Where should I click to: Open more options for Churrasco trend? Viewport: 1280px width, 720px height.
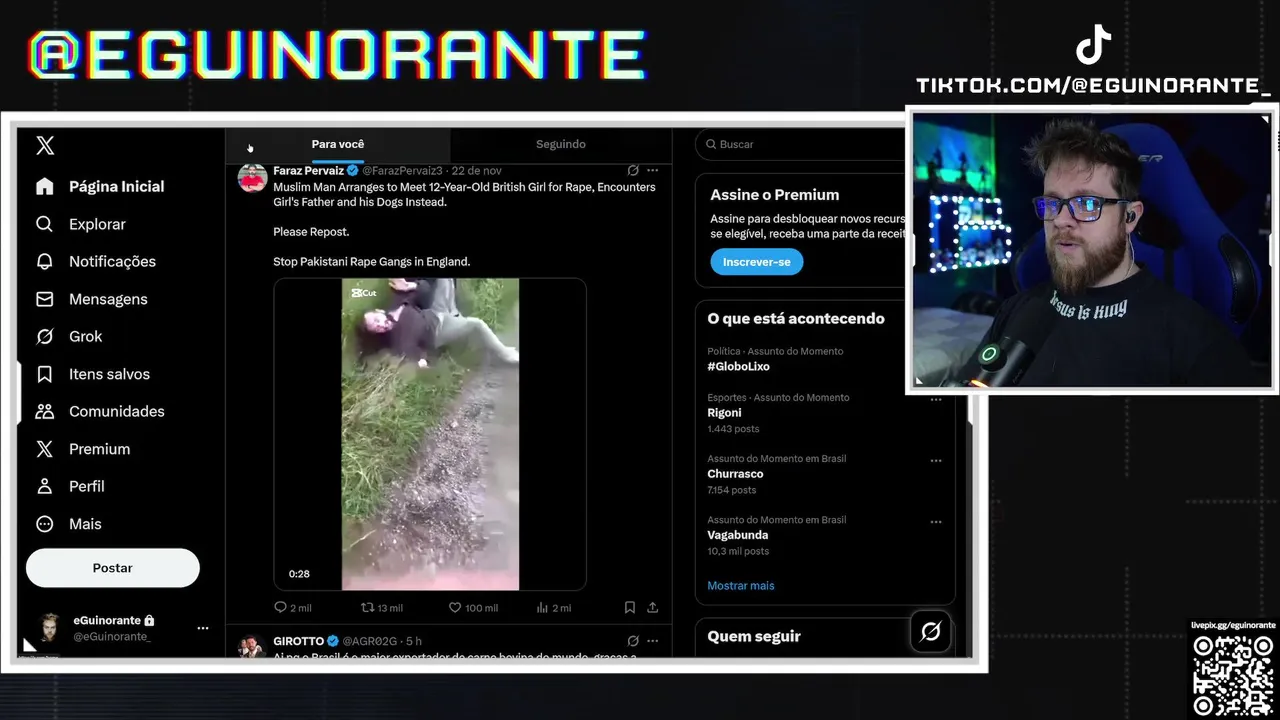(936, 461)
